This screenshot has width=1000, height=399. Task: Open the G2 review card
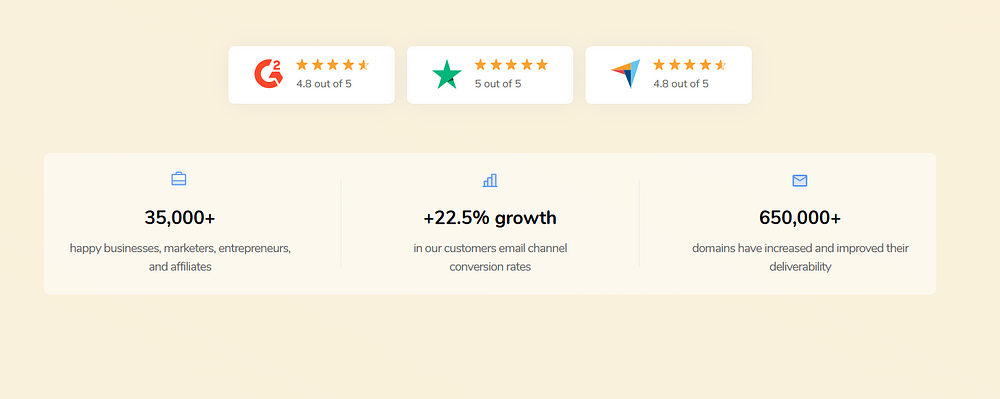tap(311, 75)
